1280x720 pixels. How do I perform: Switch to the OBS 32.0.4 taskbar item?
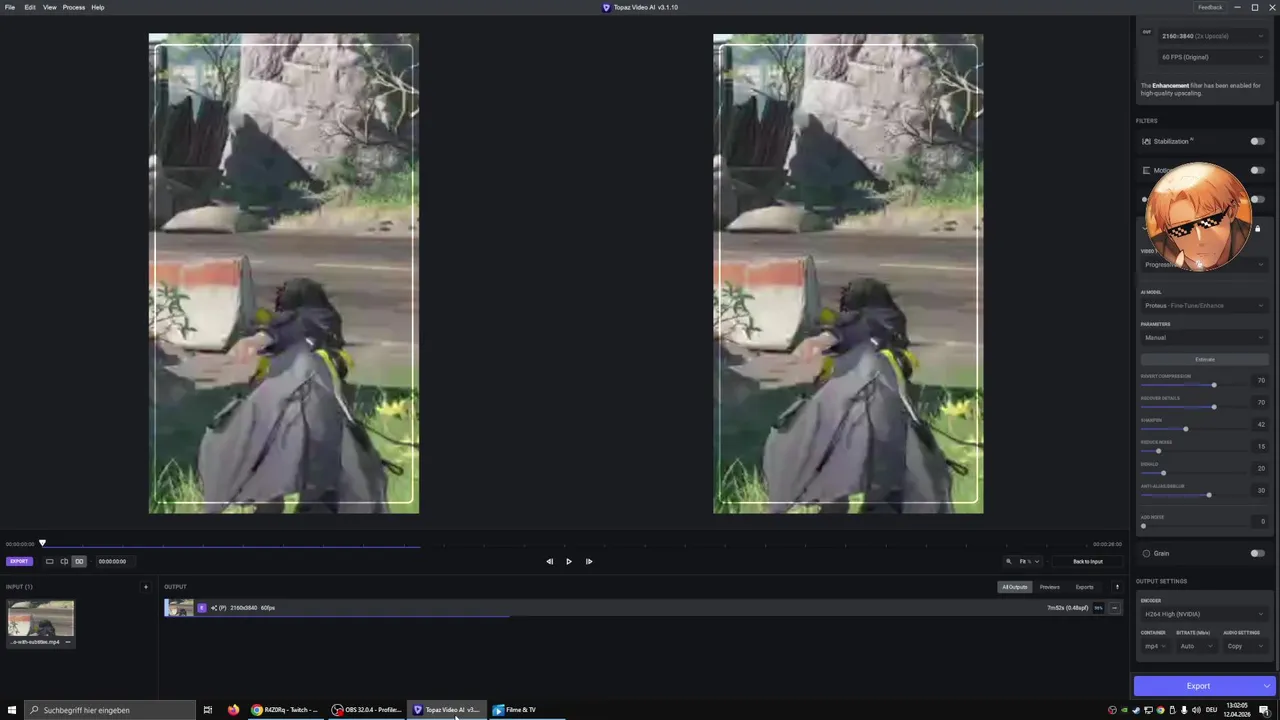[x=367, y=710]
